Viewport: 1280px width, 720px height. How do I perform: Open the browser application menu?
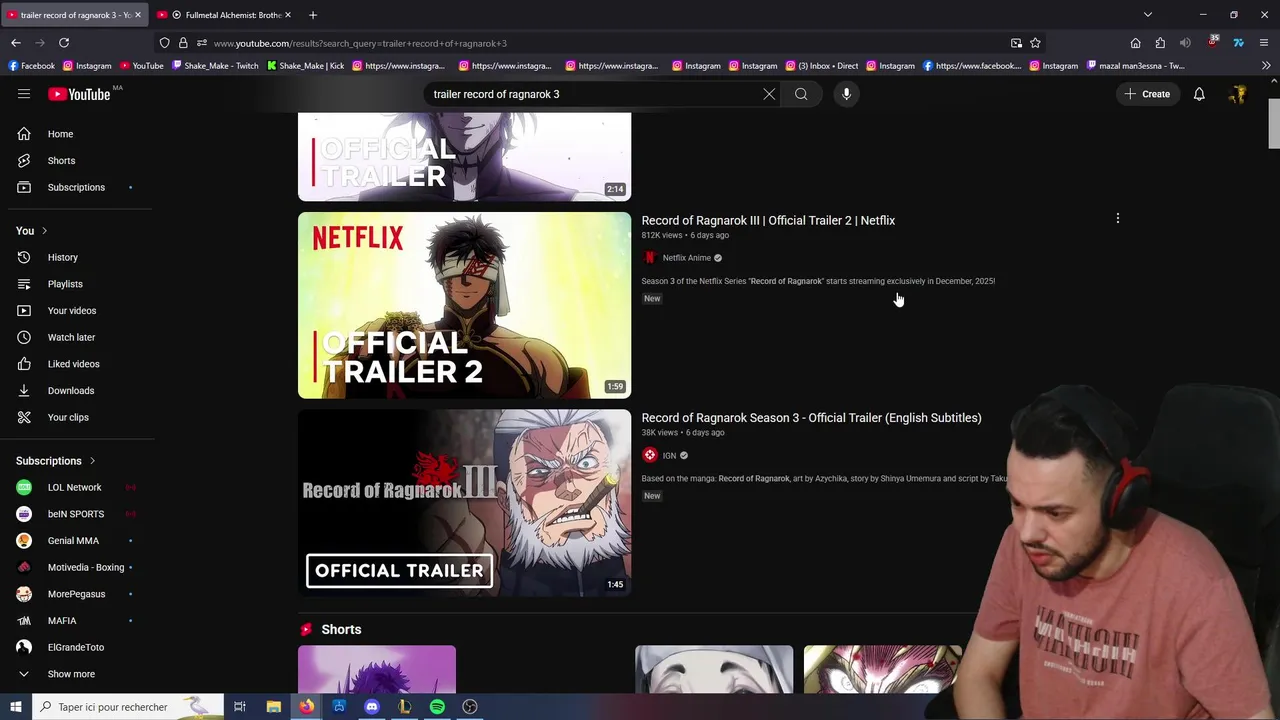point(1265,43)
